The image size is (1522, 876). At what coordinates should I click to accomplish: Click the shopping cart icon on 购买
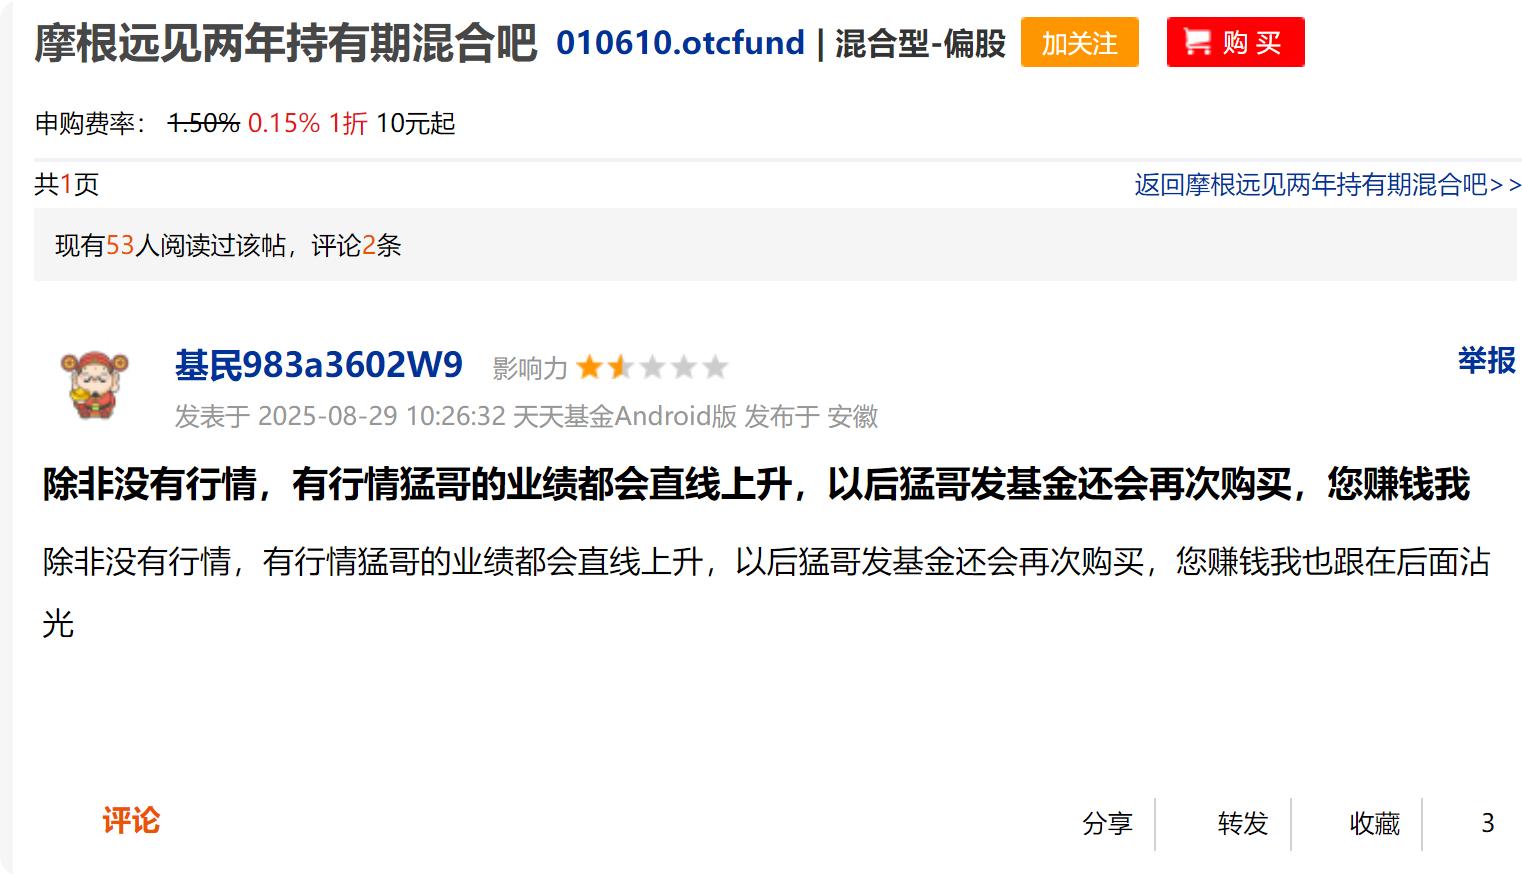tap(1197, 42)
